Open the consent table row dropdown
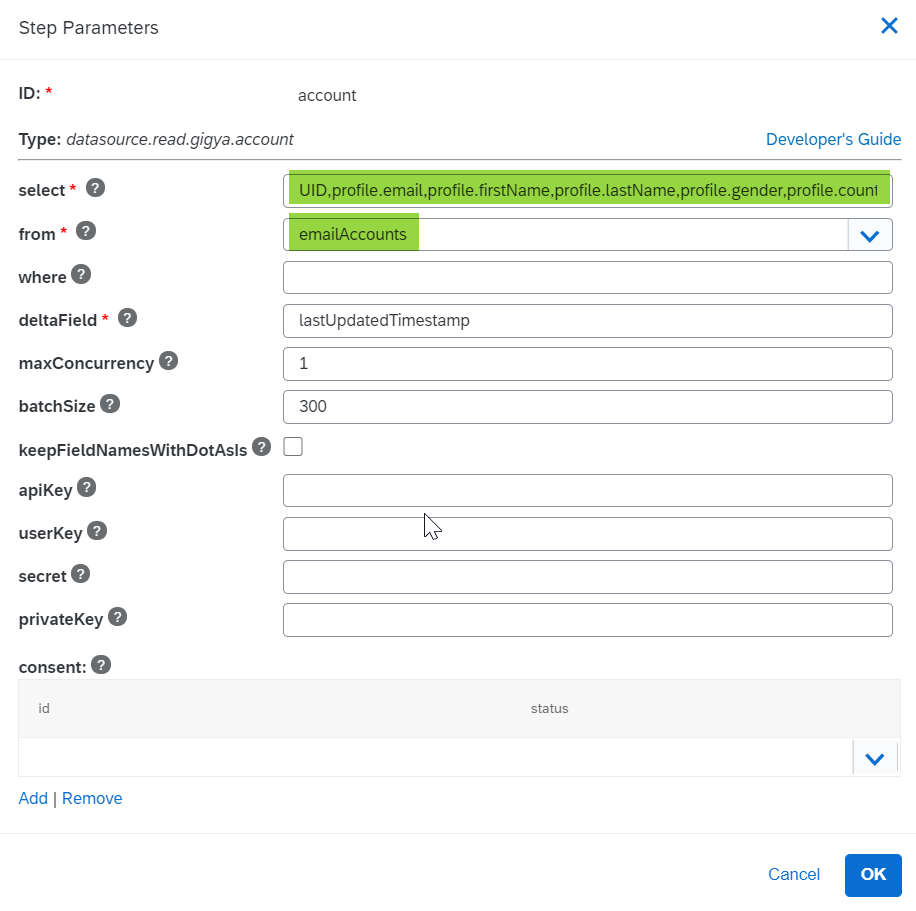The height and width of the screenshot is (911, 916). click(x=874, y=758)
